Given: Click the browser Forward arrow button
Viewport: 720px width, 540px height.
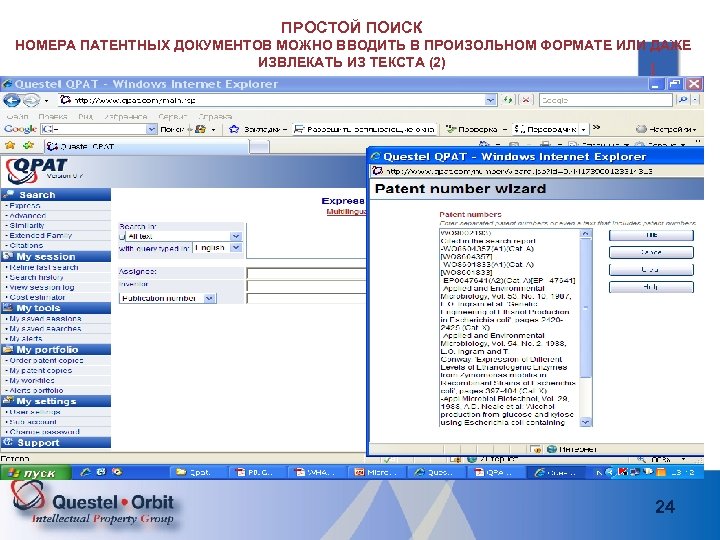Looking at the screenshot, I should (x=32, y=100).
